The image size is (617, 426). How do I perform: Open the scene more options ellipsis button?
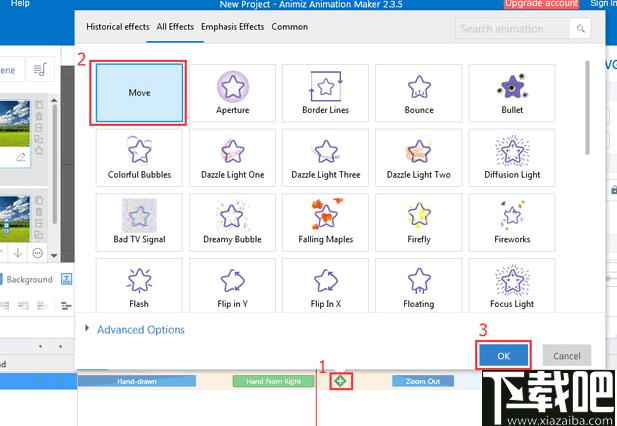[x=37, y=253]
